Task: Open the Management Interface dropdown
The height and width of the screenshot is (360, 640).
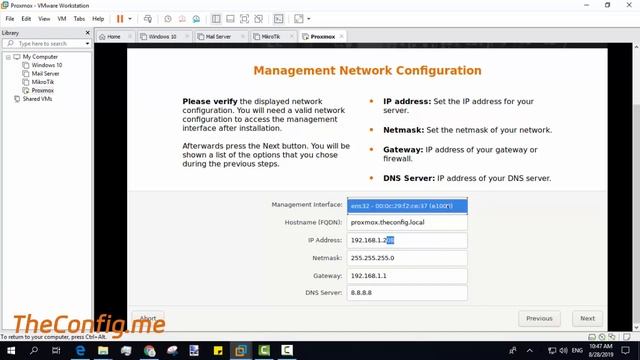Action: pos(407,206)
